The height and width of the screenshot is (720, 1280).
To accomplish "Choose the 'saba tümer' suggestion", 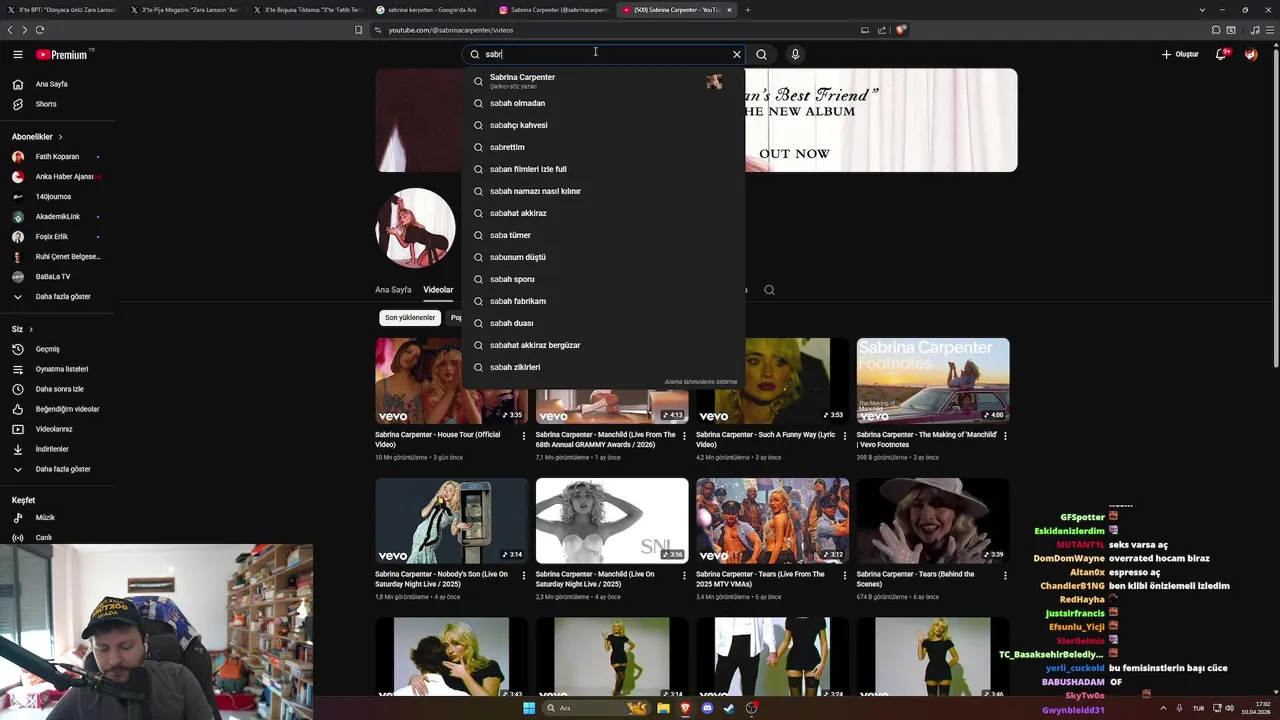I will (x=603, y=235).
